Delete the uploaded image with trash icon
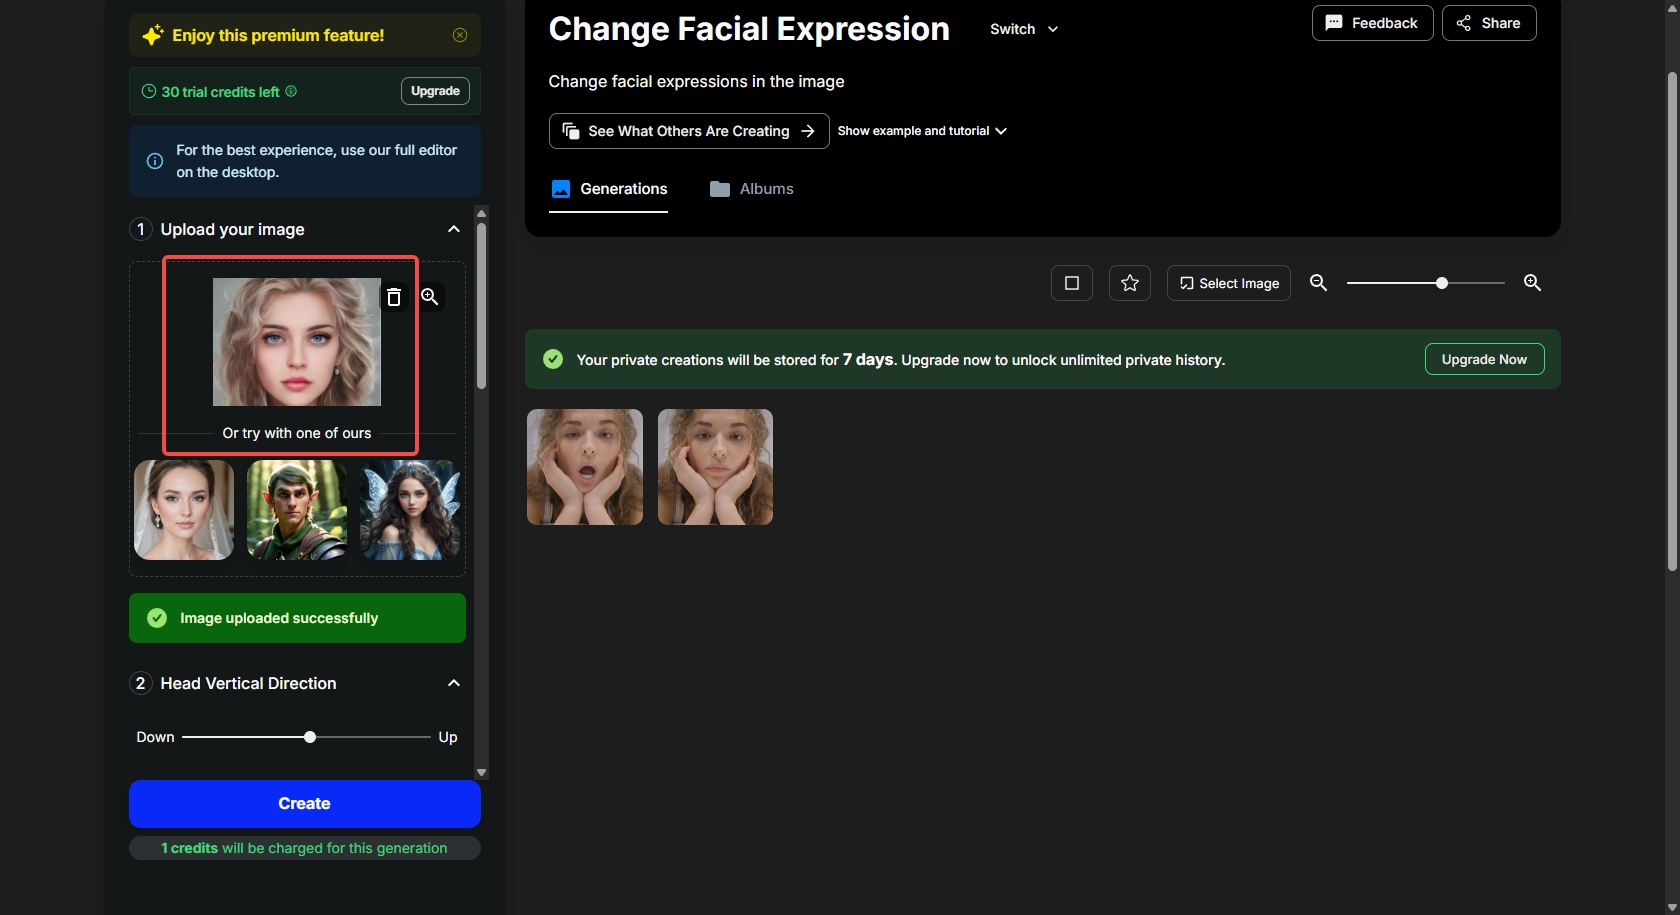The width and height of the screenshot is (1680, 915). pyautogui.click(x=394, y=297)
